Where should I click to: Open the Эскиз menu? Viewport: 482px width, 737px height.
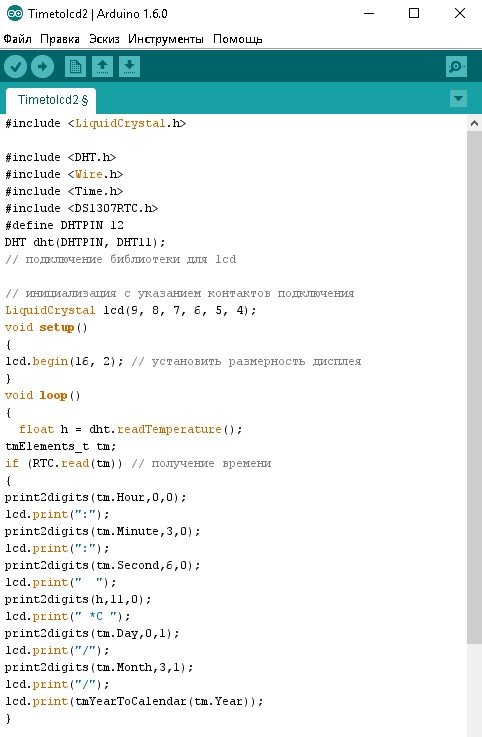(x=104, y=39)
